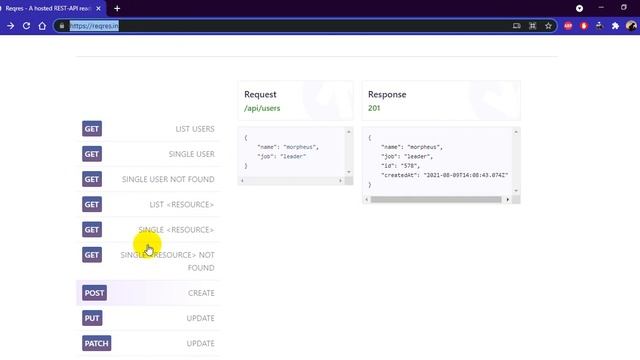This screenshot has width=640, height=360.
Task: Select GET Single <Resource> Not Found endpoint
Action: tap(148, 261)
